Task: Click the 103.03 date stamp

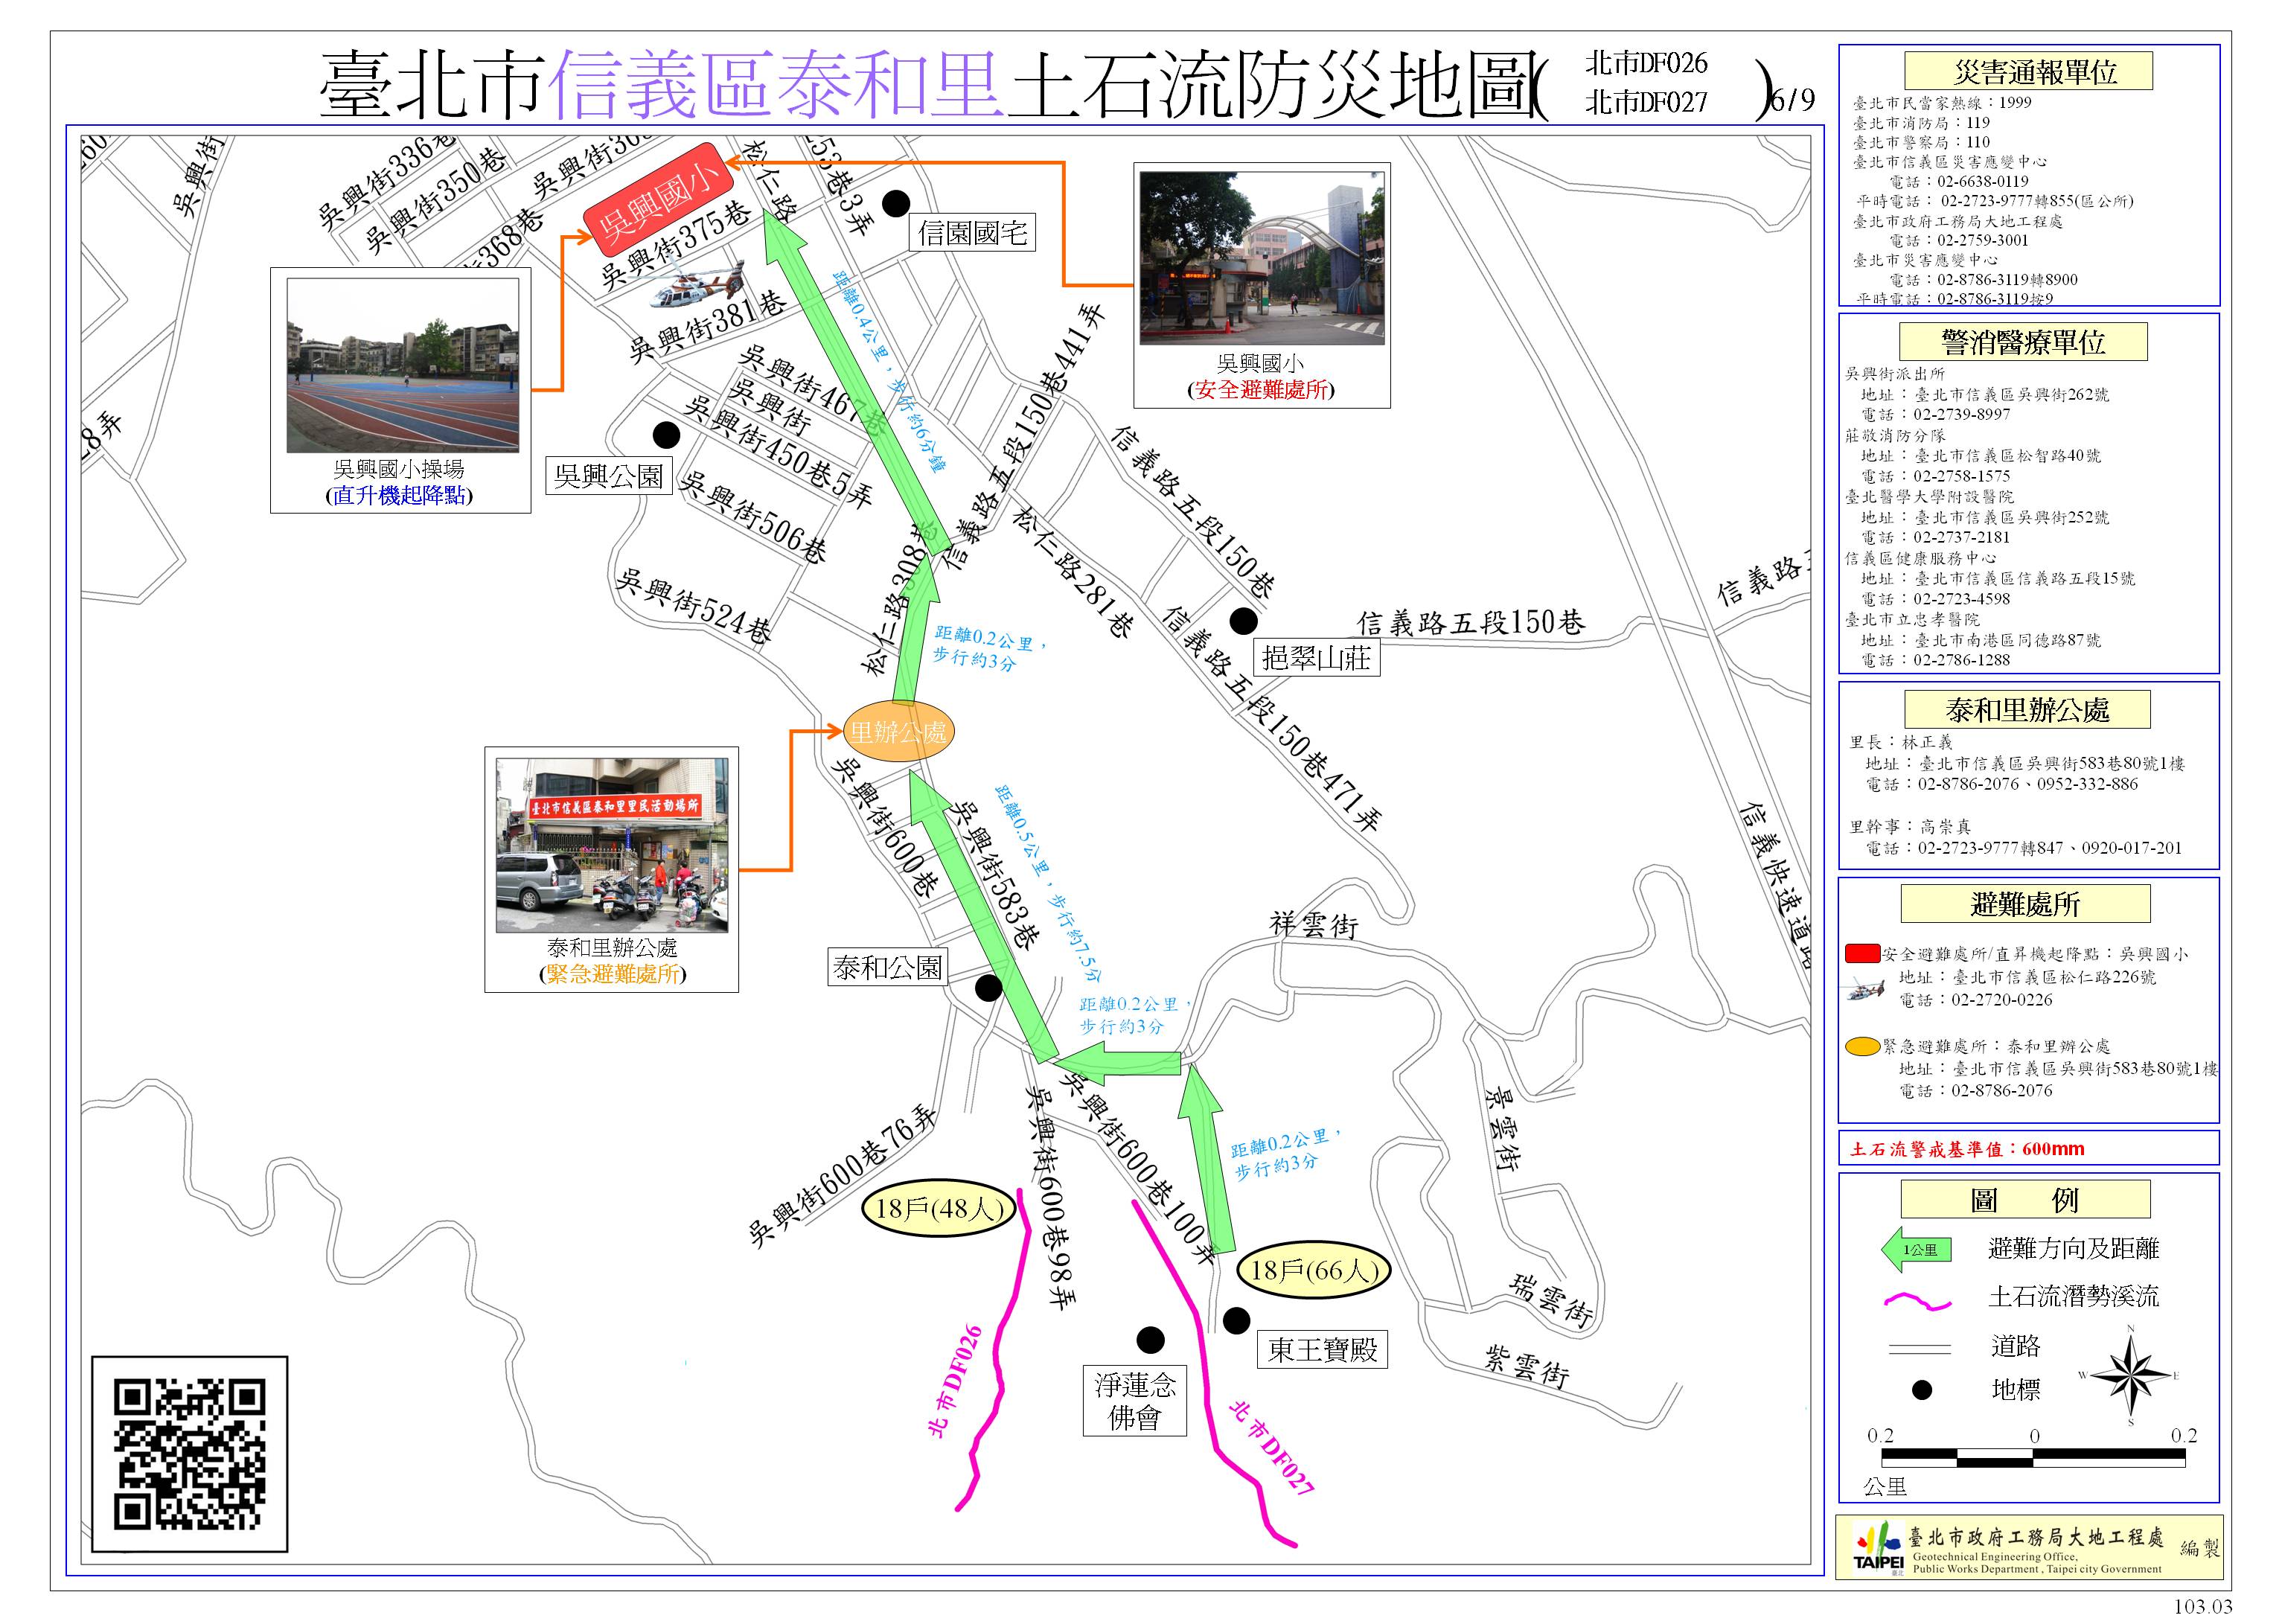Action: click(x=2202, y=1607)
